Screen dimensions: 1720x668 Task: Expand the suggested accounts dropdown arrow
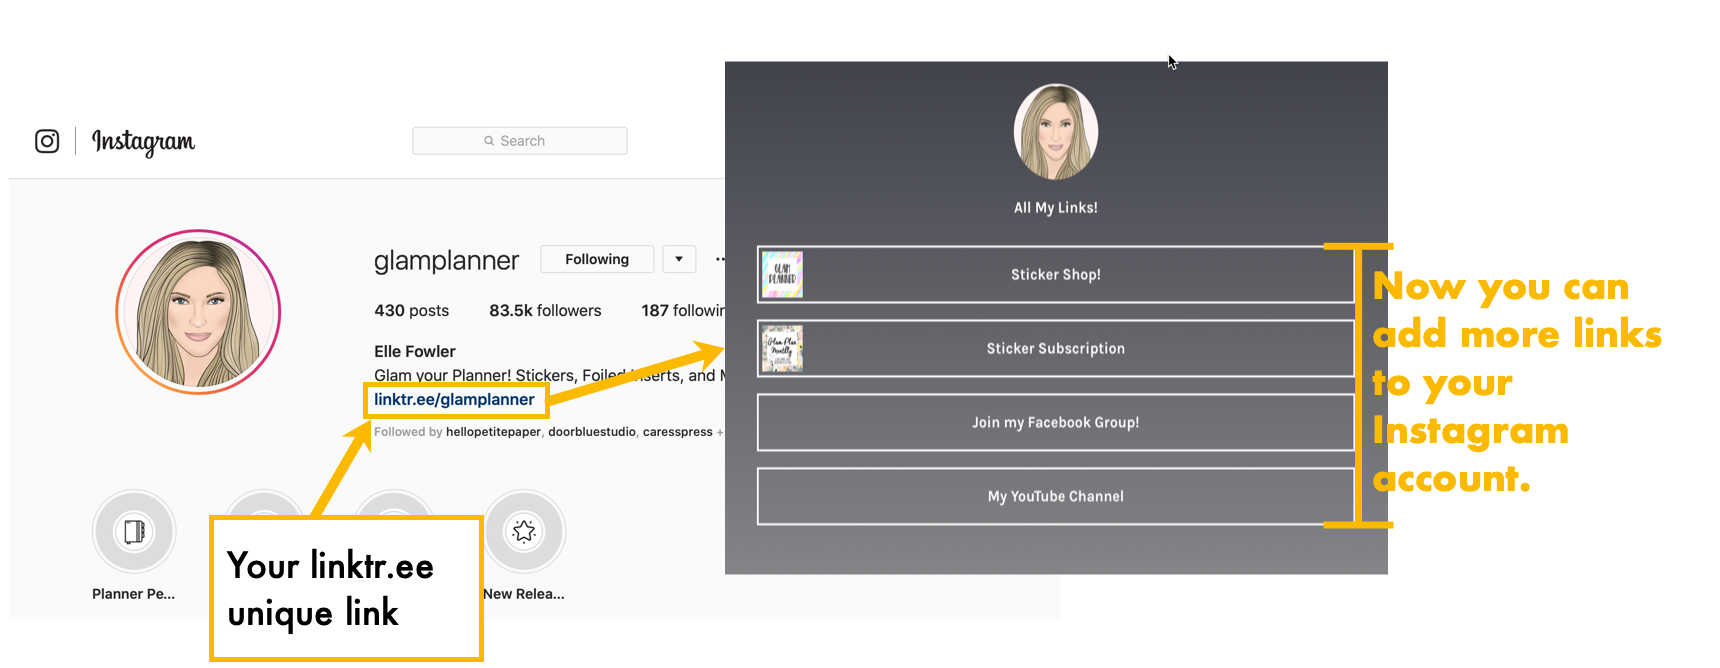pos(679,259)
